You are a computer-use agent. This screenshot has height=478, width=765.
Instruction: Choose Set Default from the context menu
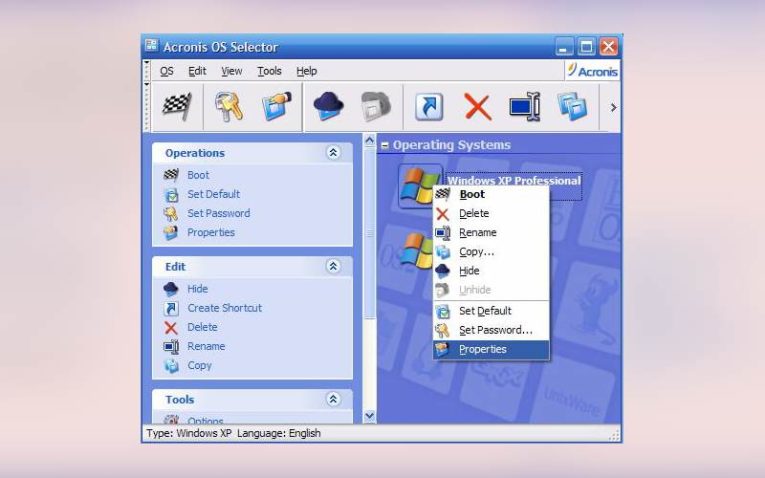click(x=491, y=311)
